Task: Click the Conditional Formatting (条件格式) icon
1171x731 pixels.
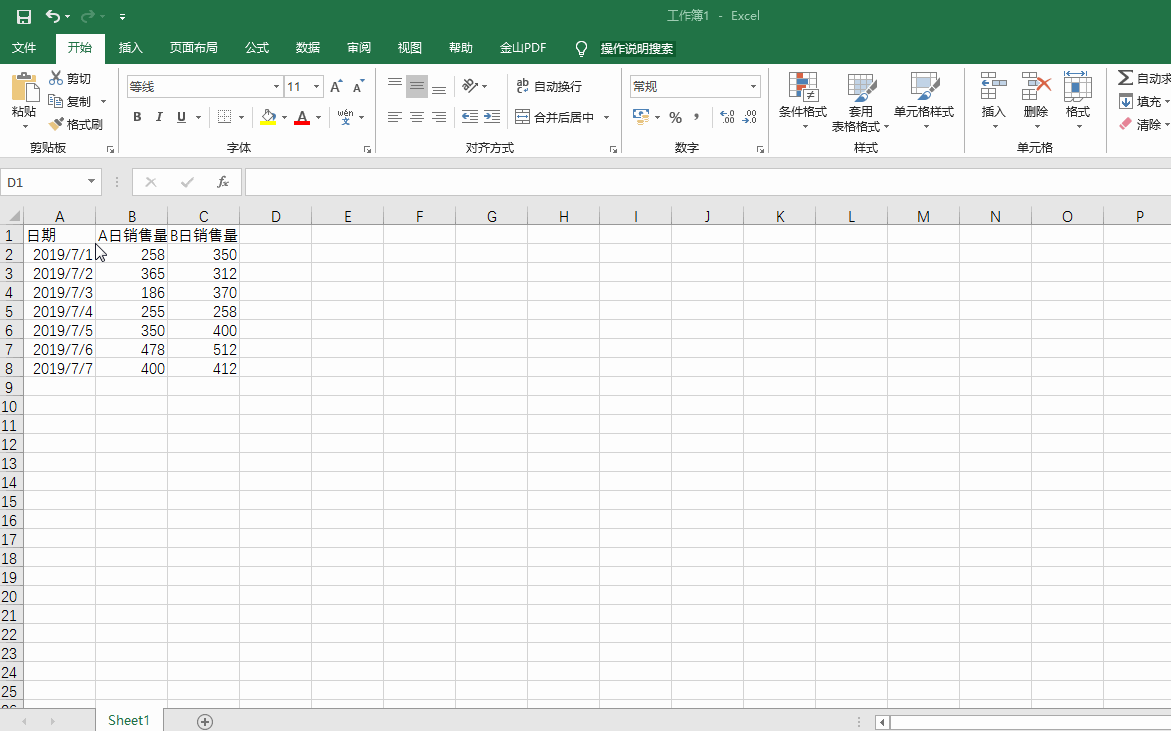Action: point(802,88)
